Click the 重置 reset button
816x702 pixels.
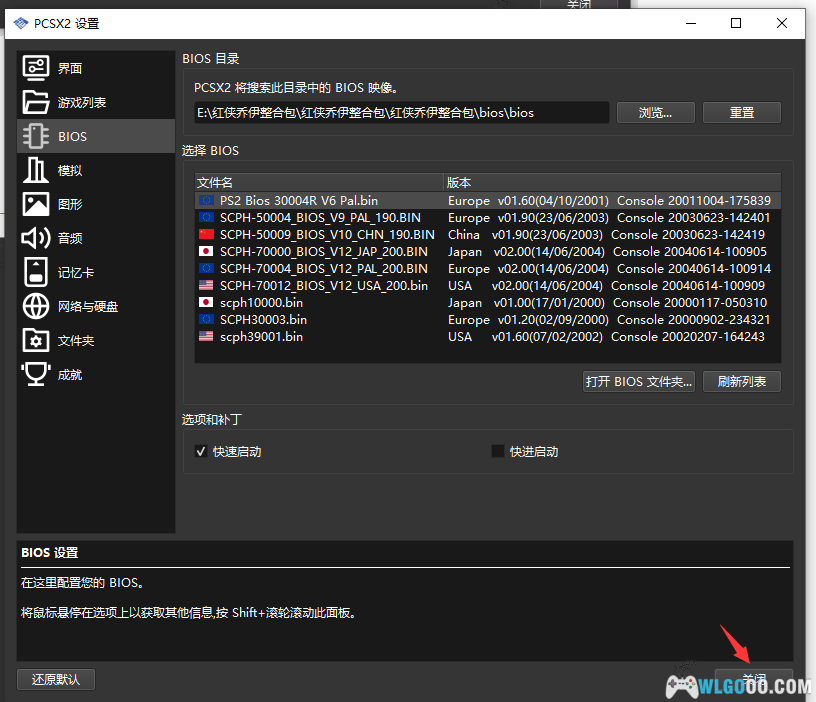(x=741, y=113)
